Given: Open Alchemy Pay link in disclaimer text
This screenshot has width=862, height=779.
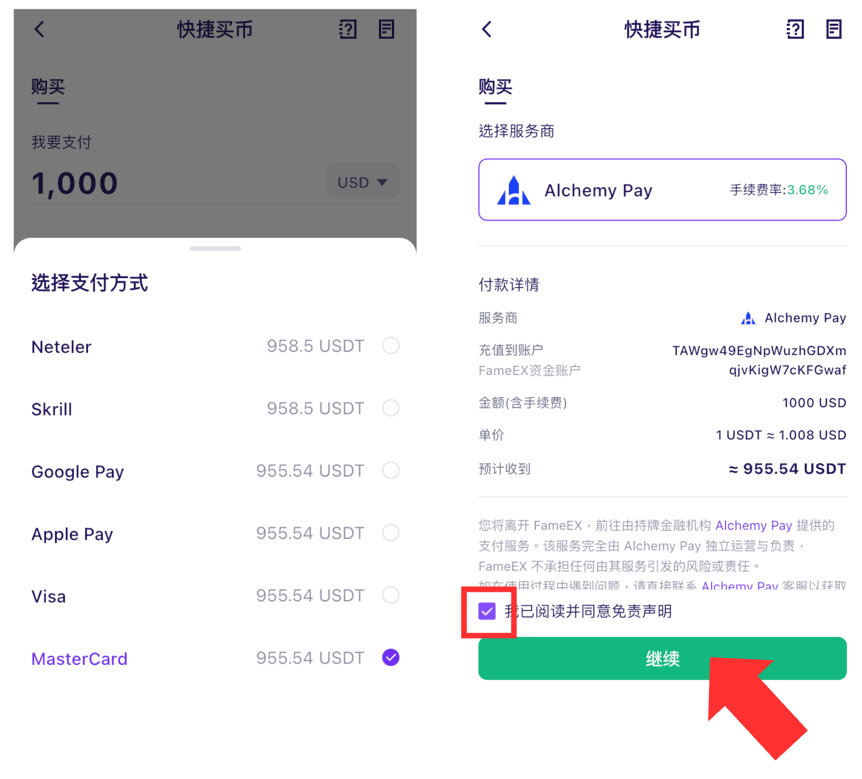Looking at the screenshot, I should (x=754, y=526).
